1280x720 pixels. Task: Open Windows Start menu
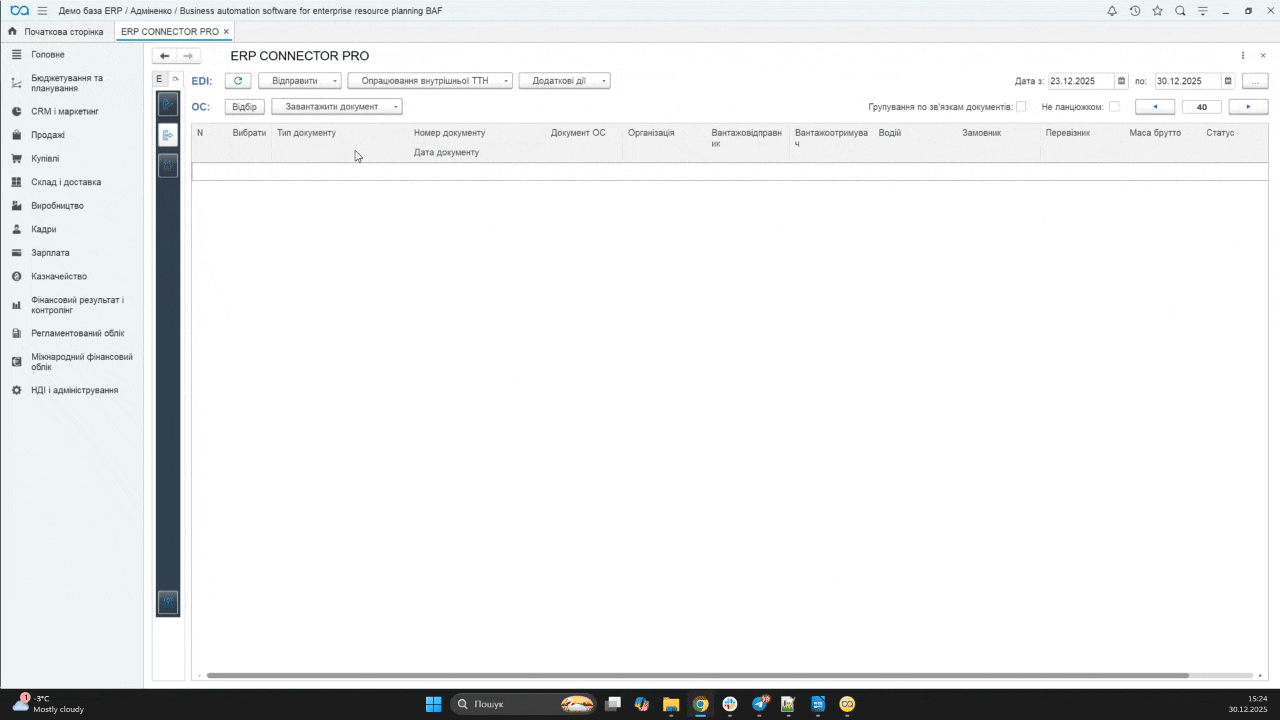[x=433, y=704]
